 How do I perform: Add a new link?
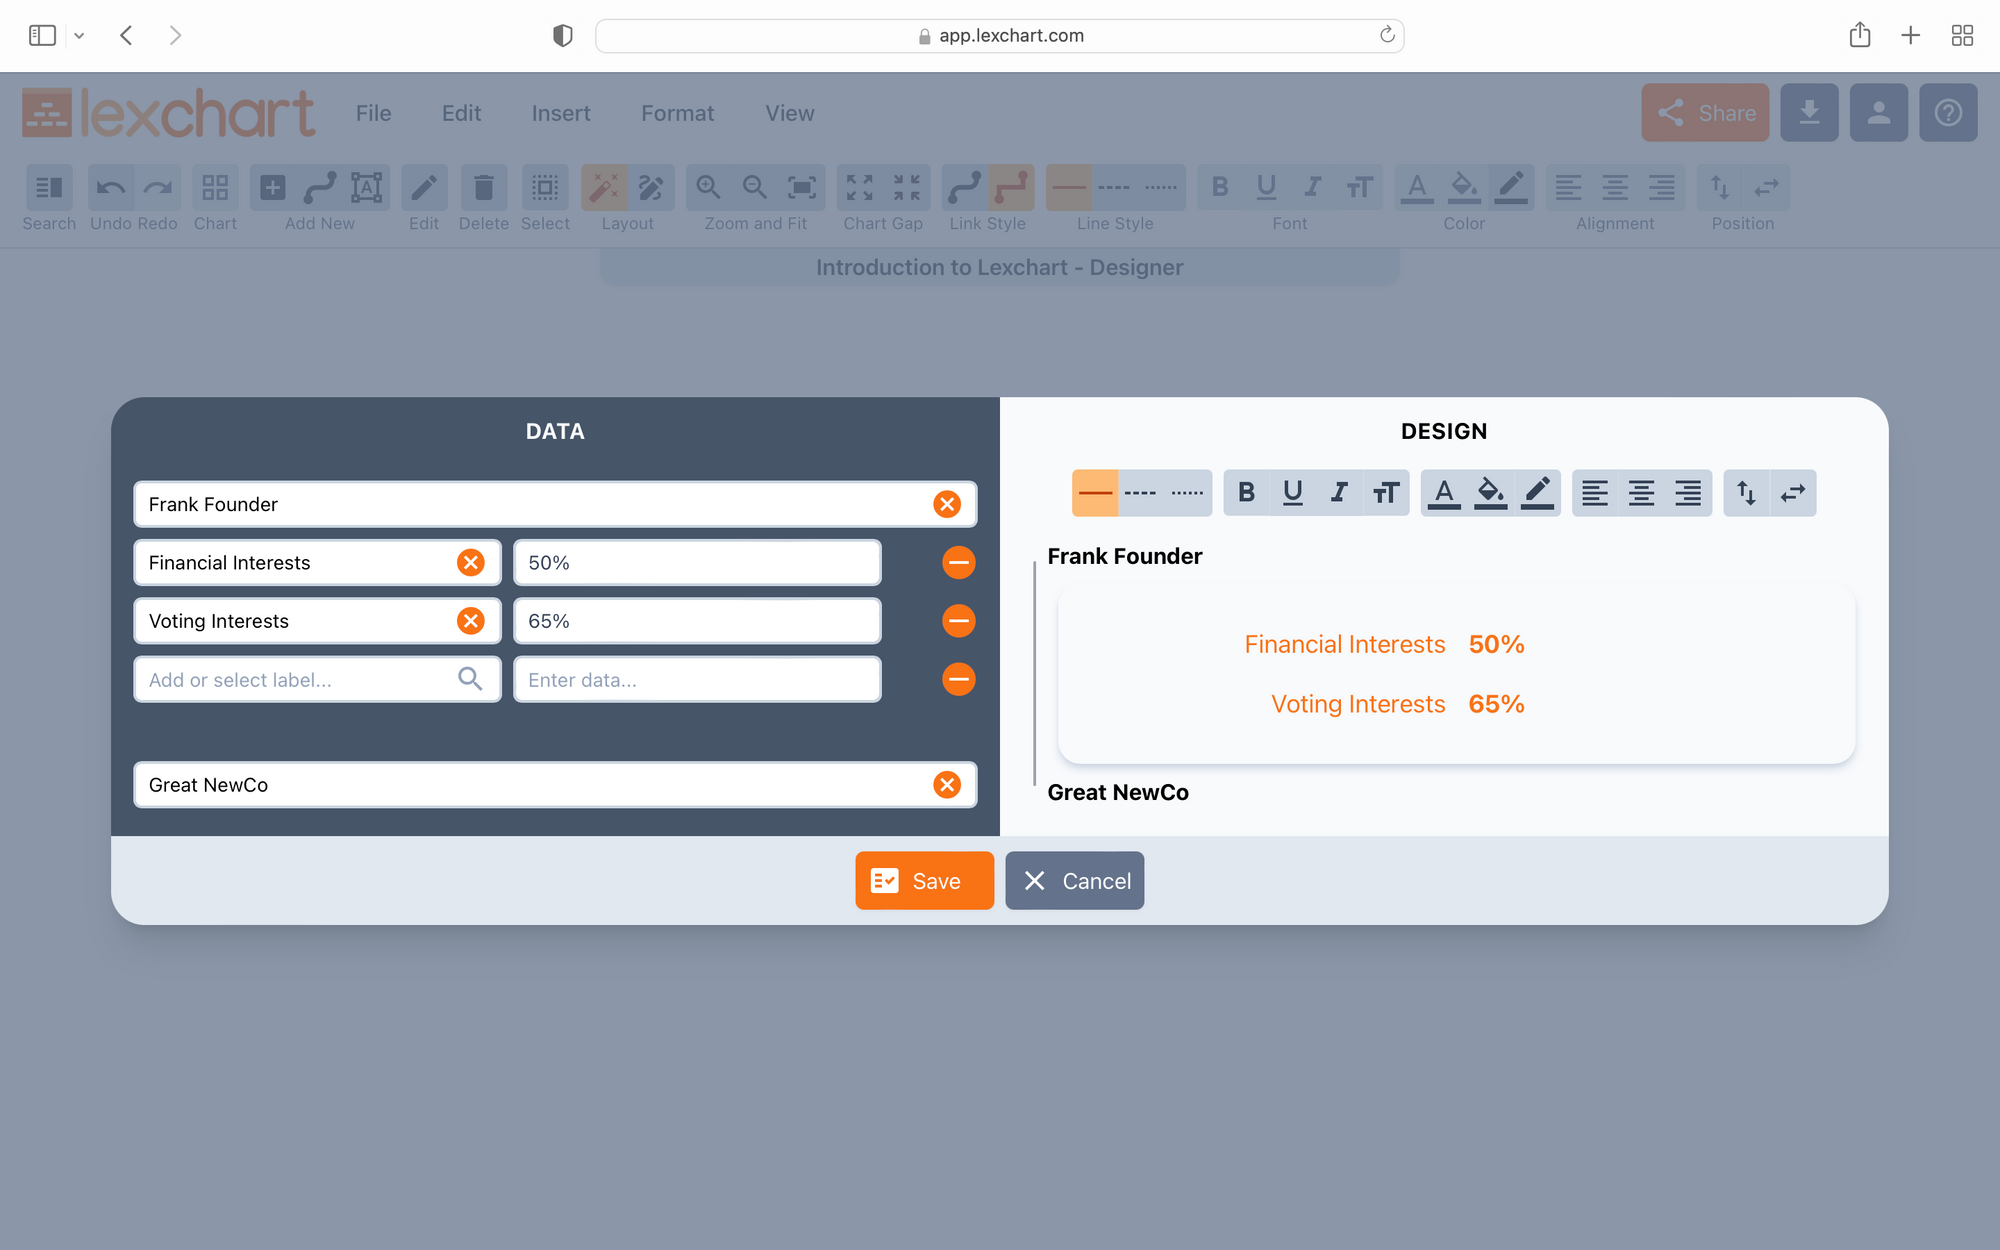pyautogui.click(x=320, y=187)
